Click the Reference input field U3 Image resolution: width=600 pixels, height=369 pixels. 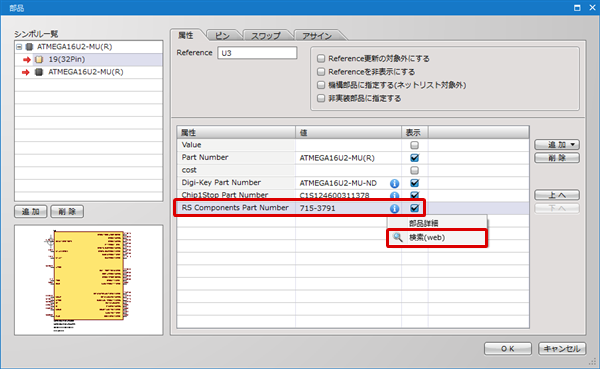coord(257,53)
